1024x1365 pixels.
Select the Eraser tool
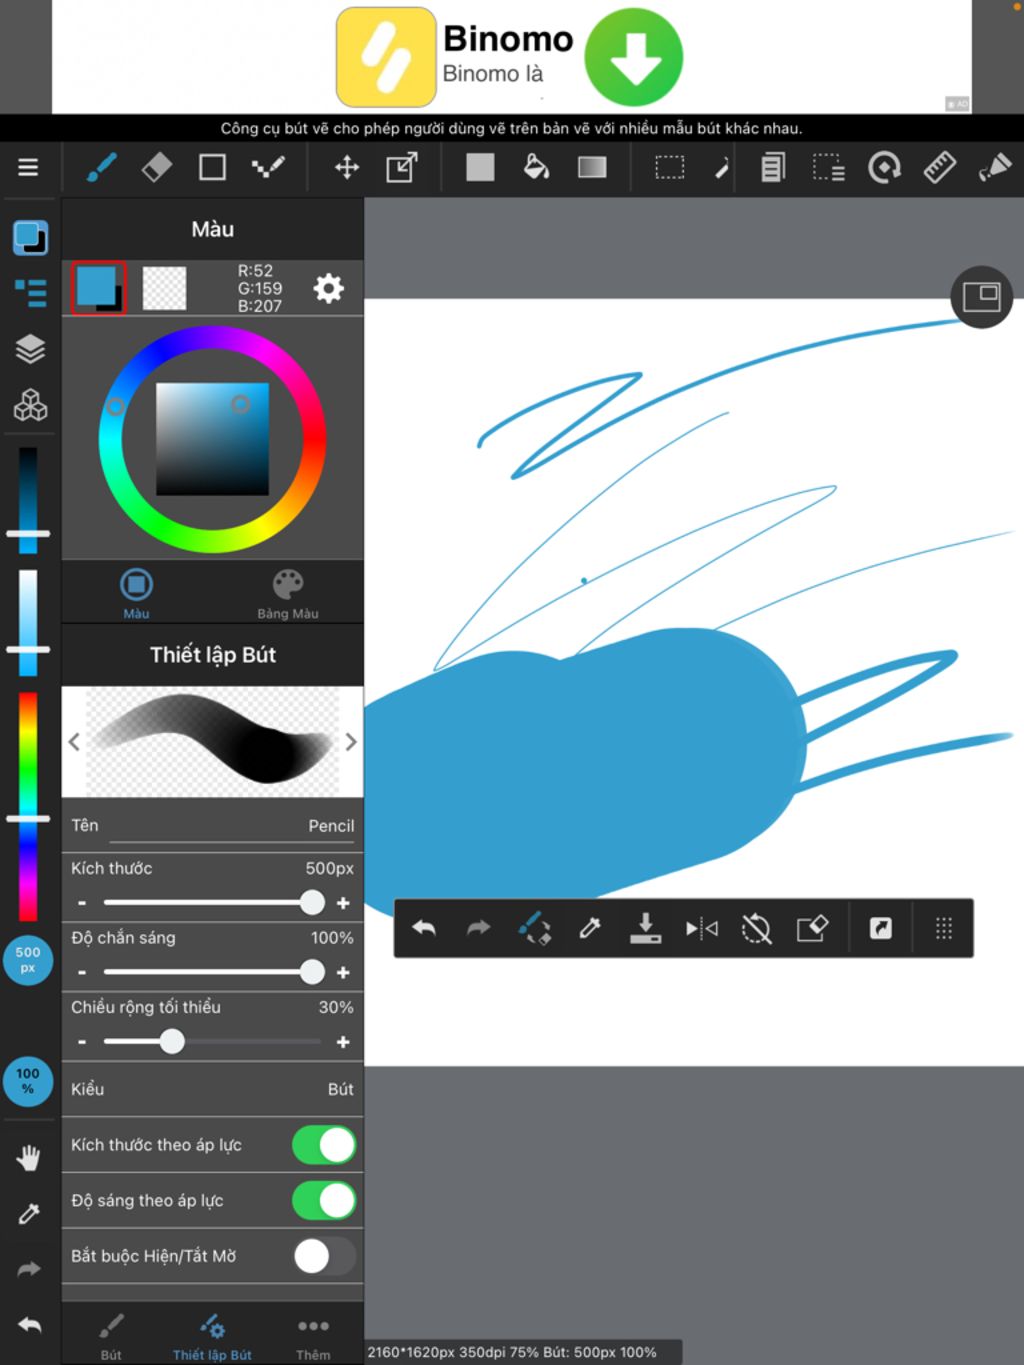(x=157, y=167)
